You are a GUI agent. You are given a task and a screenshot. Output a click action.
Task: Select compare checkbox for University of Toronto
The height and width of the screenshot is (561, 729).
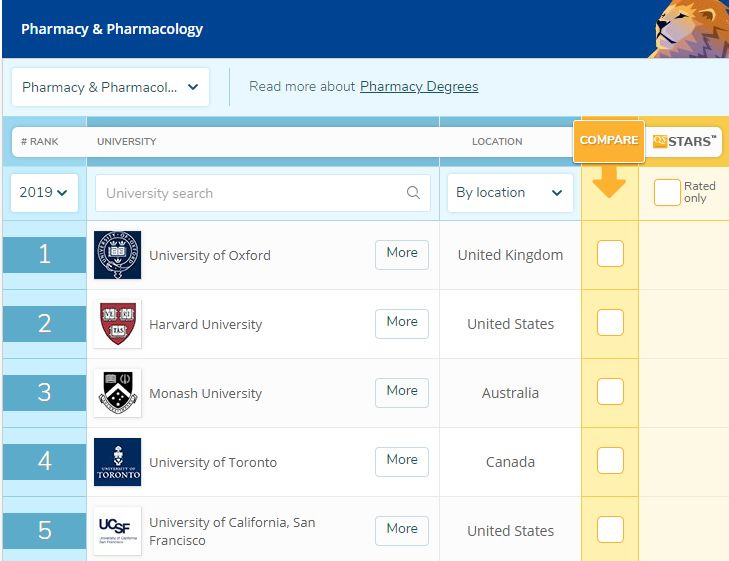pyautogui.click(x=610, y=461)
